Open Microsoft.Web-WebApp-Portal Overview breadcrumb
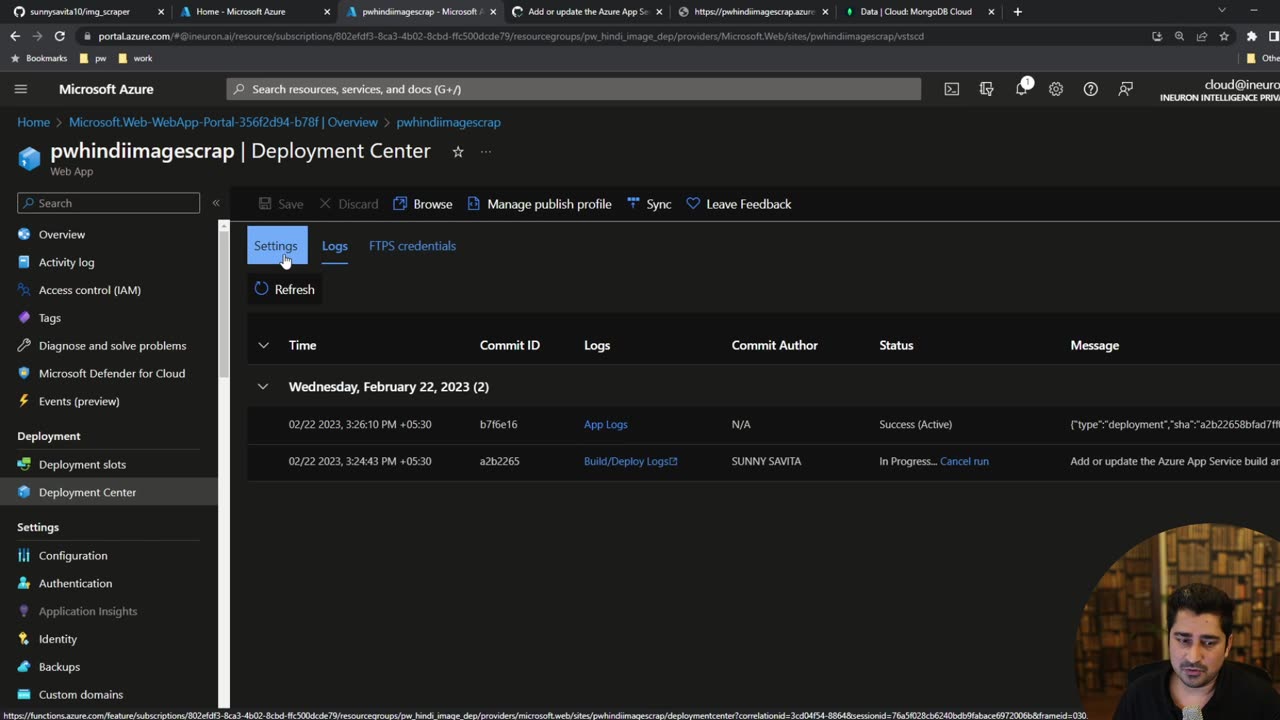 pyautogui.click(x=223, y=122)
